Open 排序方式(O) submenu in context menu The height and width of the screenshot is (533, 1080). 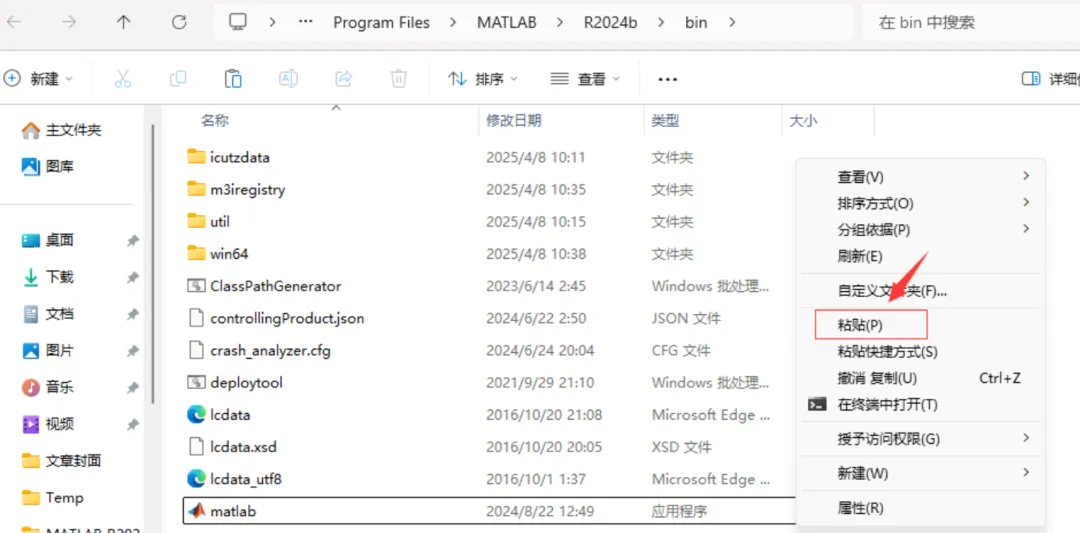pyautogui.click(x=920, y=203)
